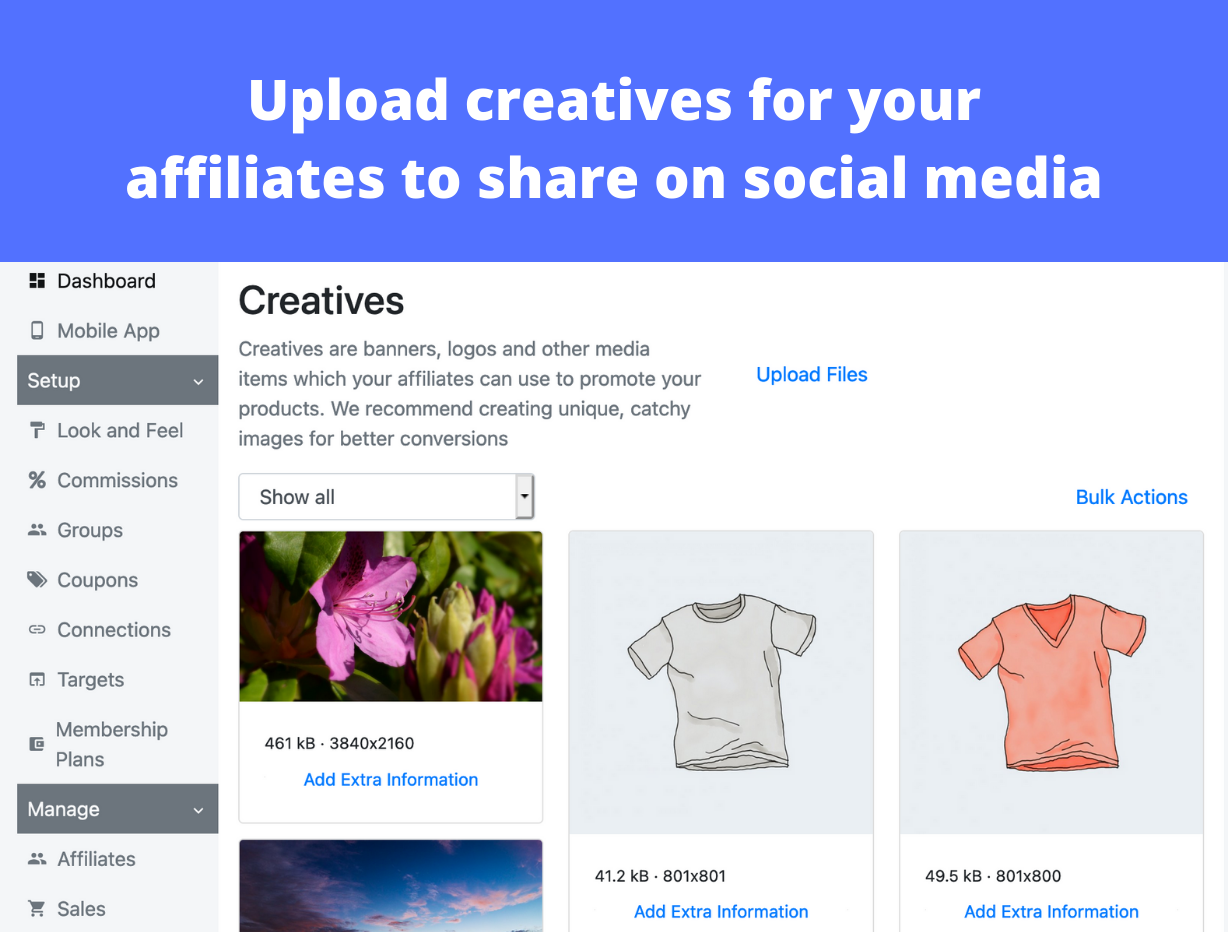Image resolution: width=1228 pixels, height=932 pixels.
Task: Collapse the Setup section chevron
Action: [198, 382]
